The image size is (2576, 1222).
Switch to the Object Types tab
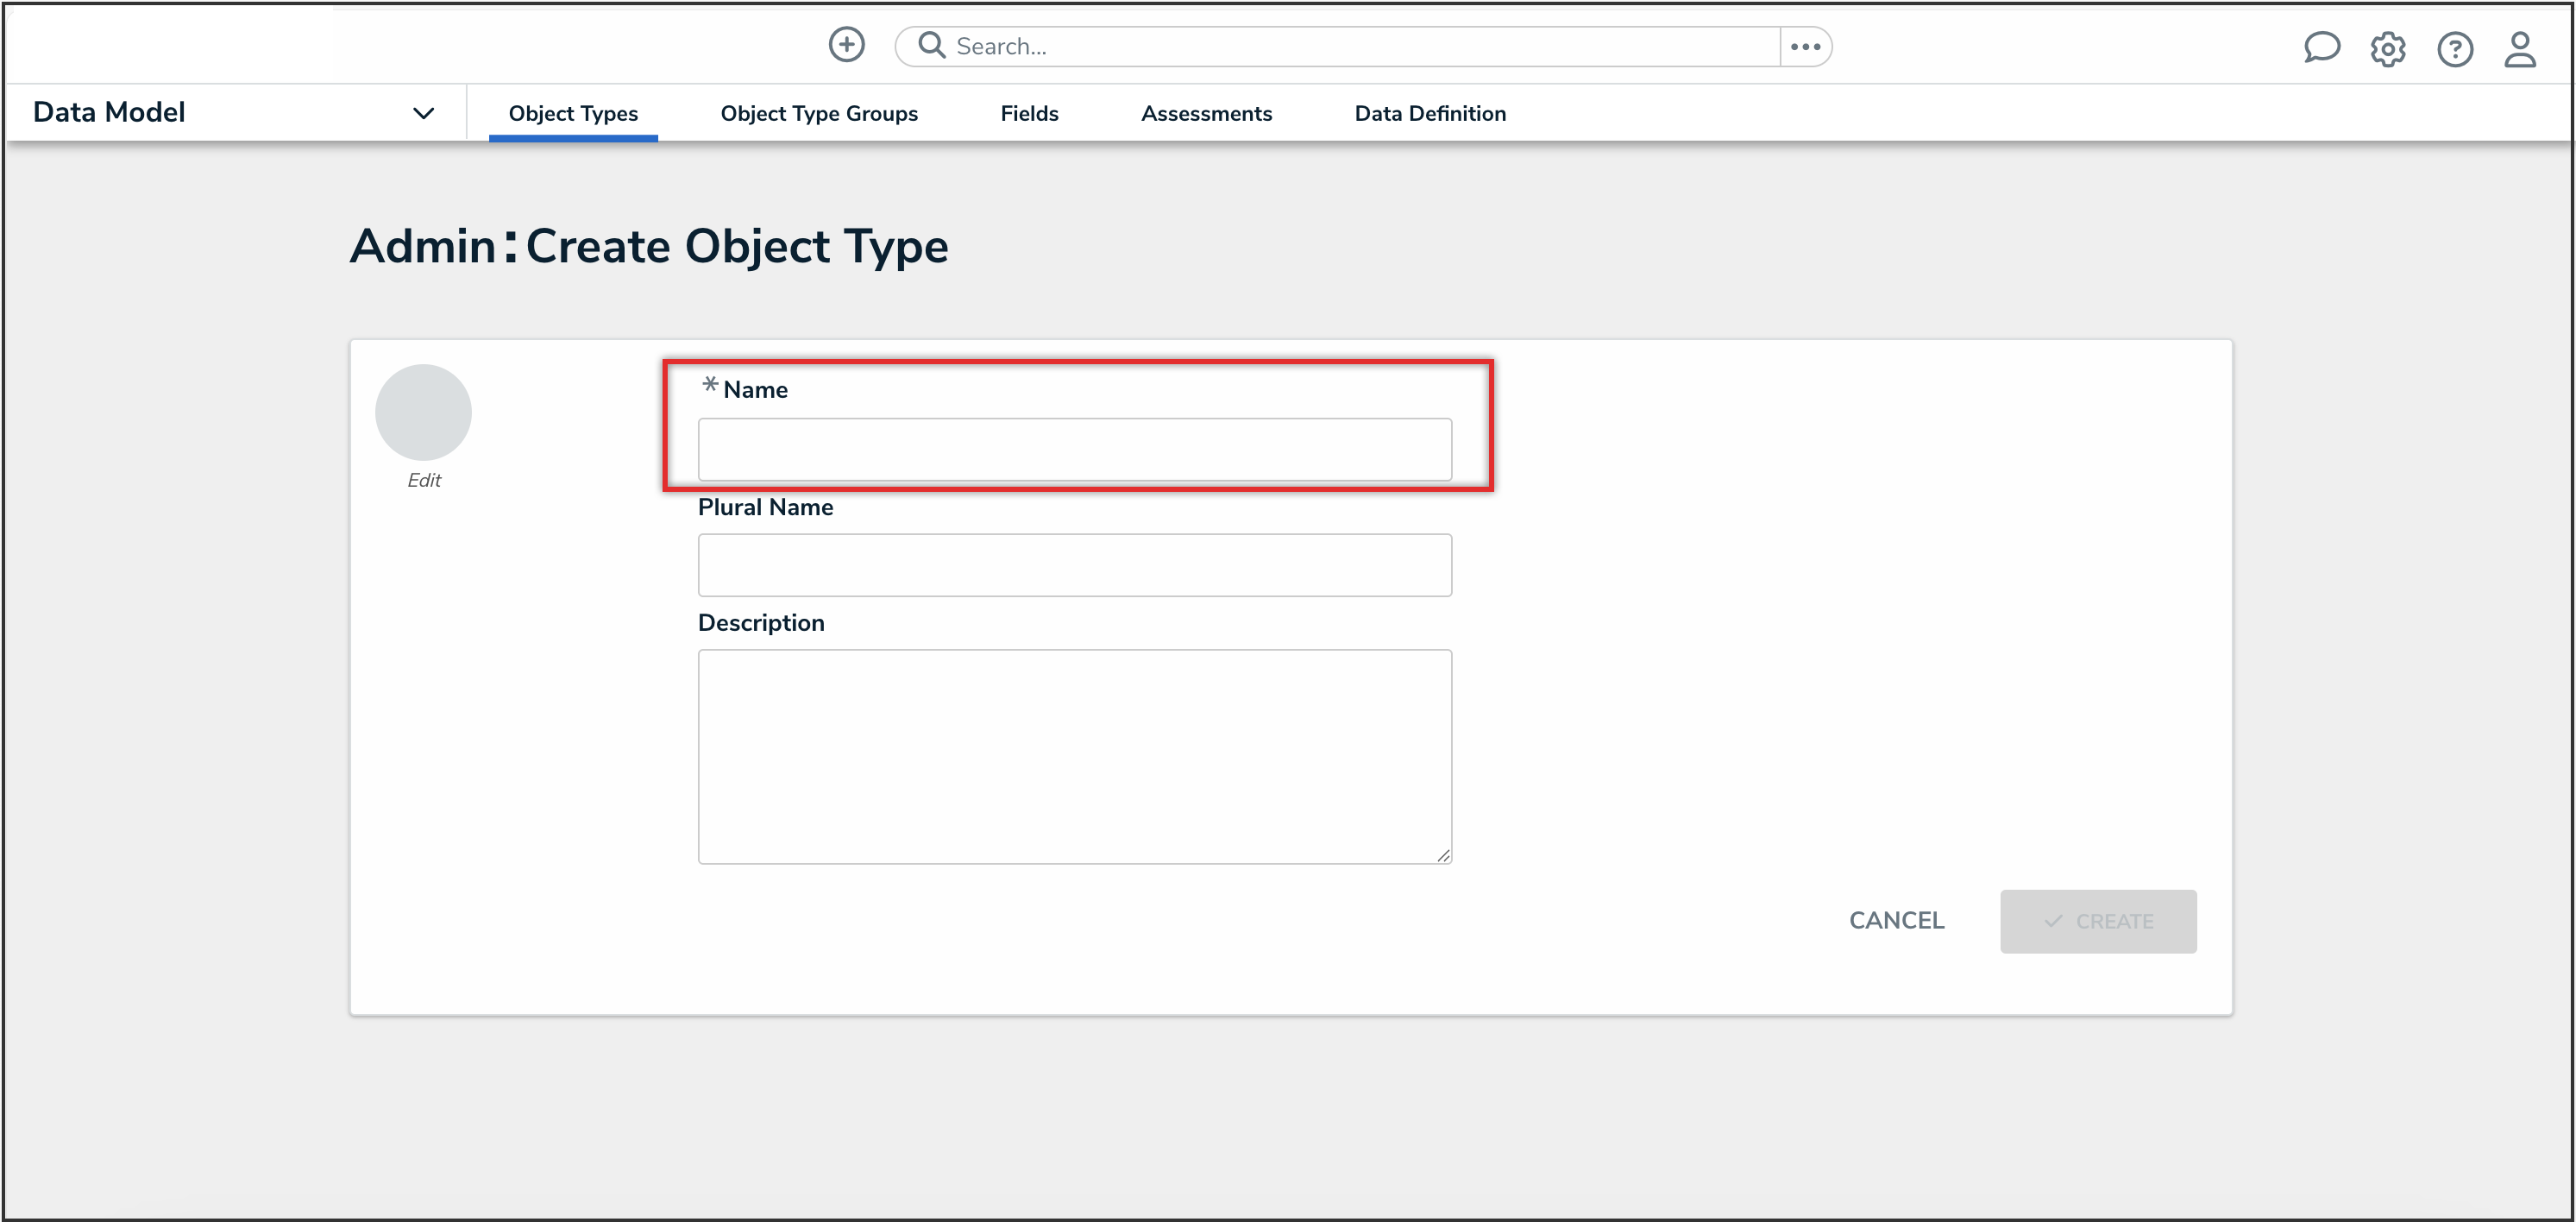pos(573,113)
